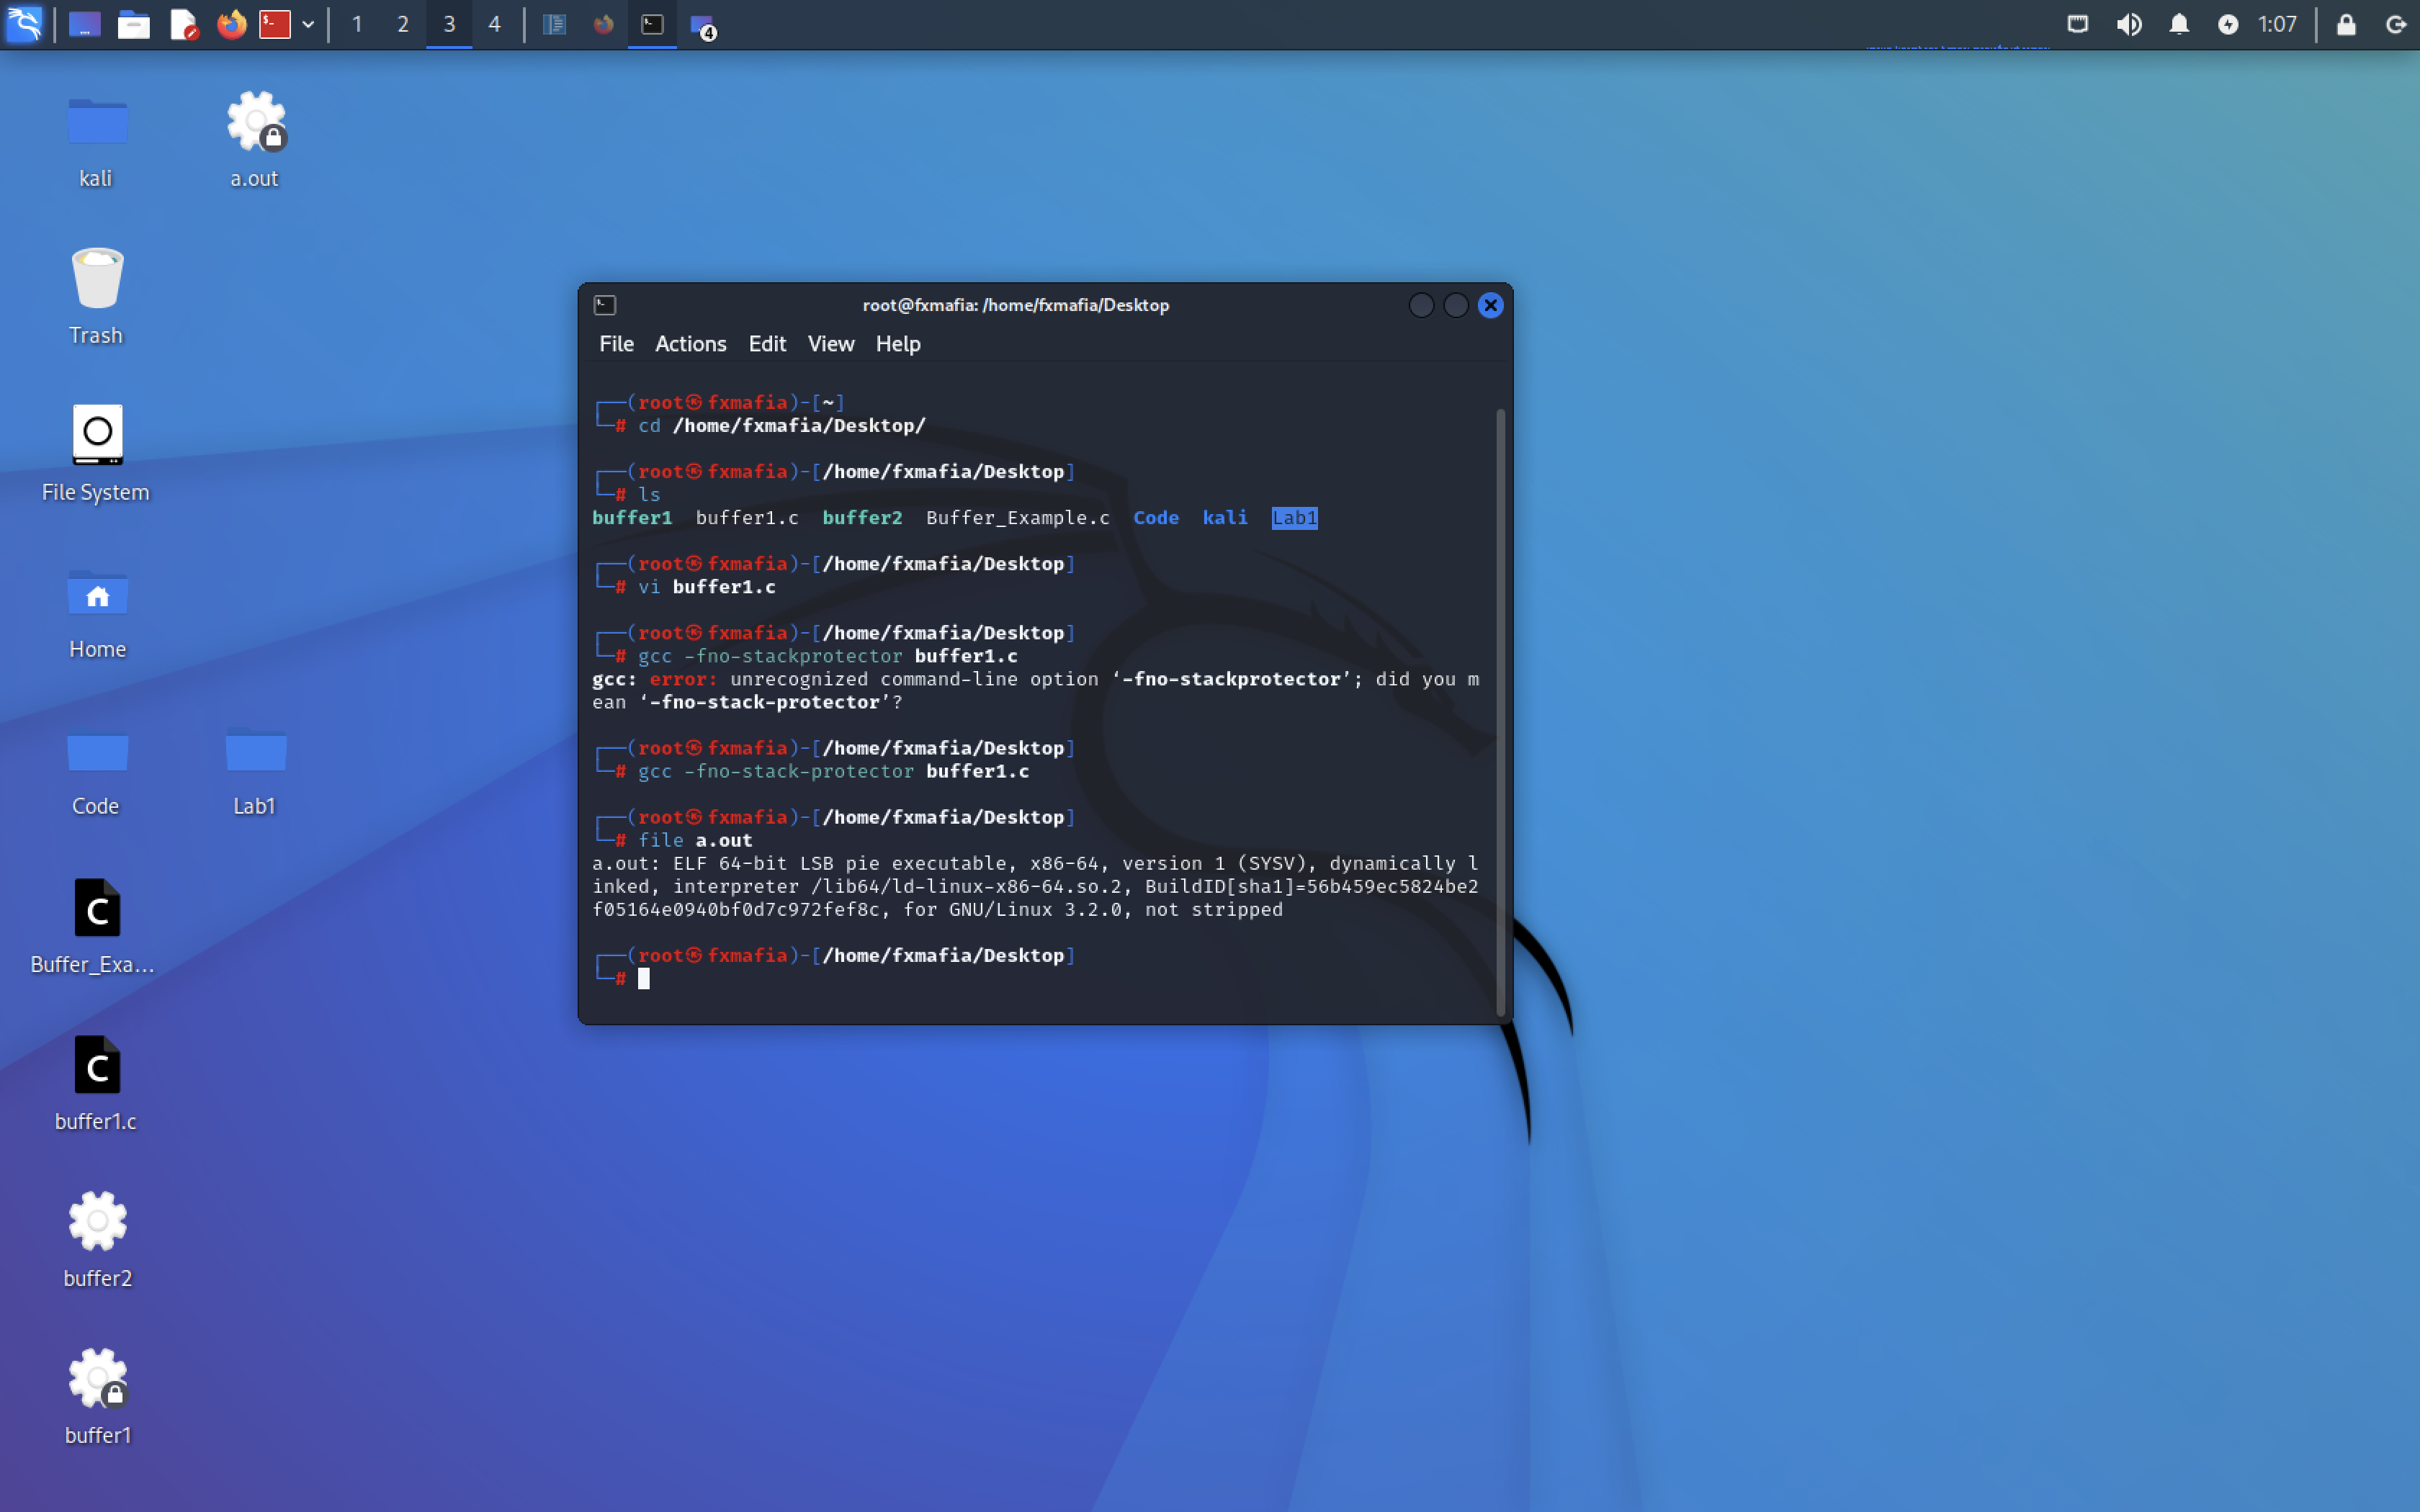Screen dimensions: 2420x1512
Task: Select the Buffer_Exa... C file icon
Action: (93, 926)
